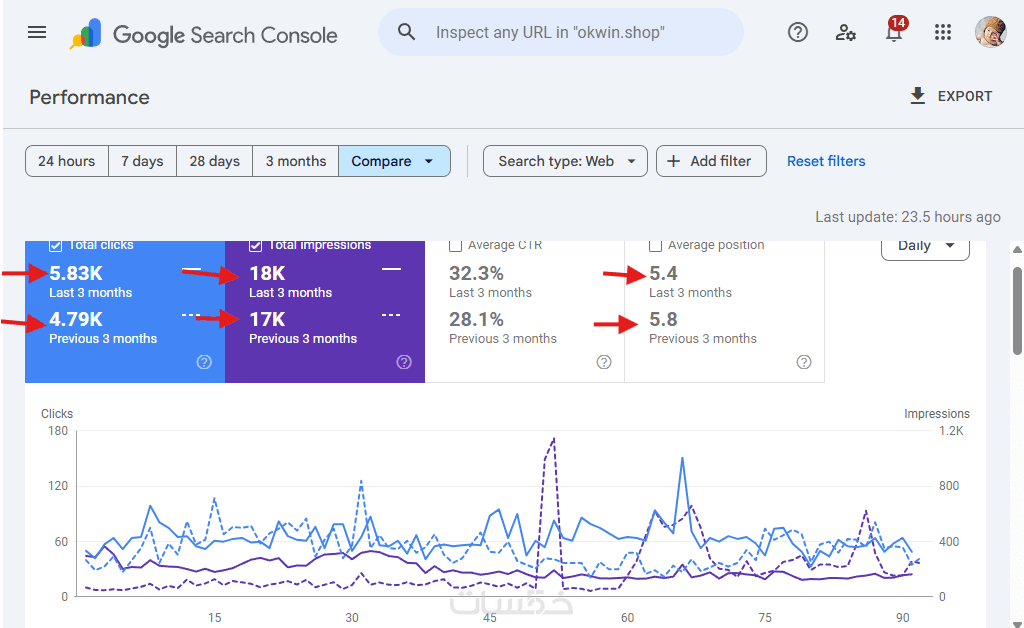
Task: Expand the Compare date dropdown
Action: 394,161
